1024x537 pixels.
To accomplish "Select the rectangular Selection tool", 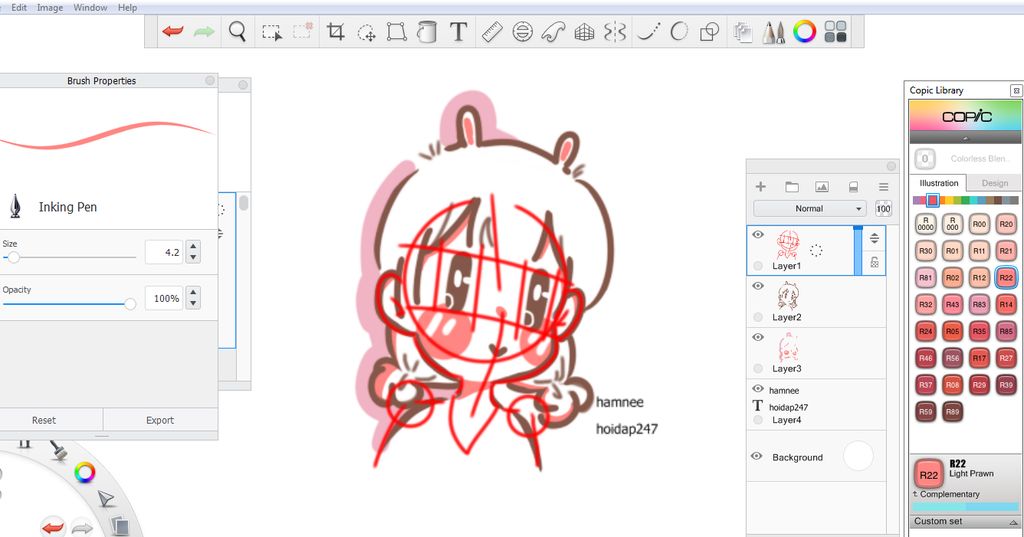I will (x=272, y=32).
